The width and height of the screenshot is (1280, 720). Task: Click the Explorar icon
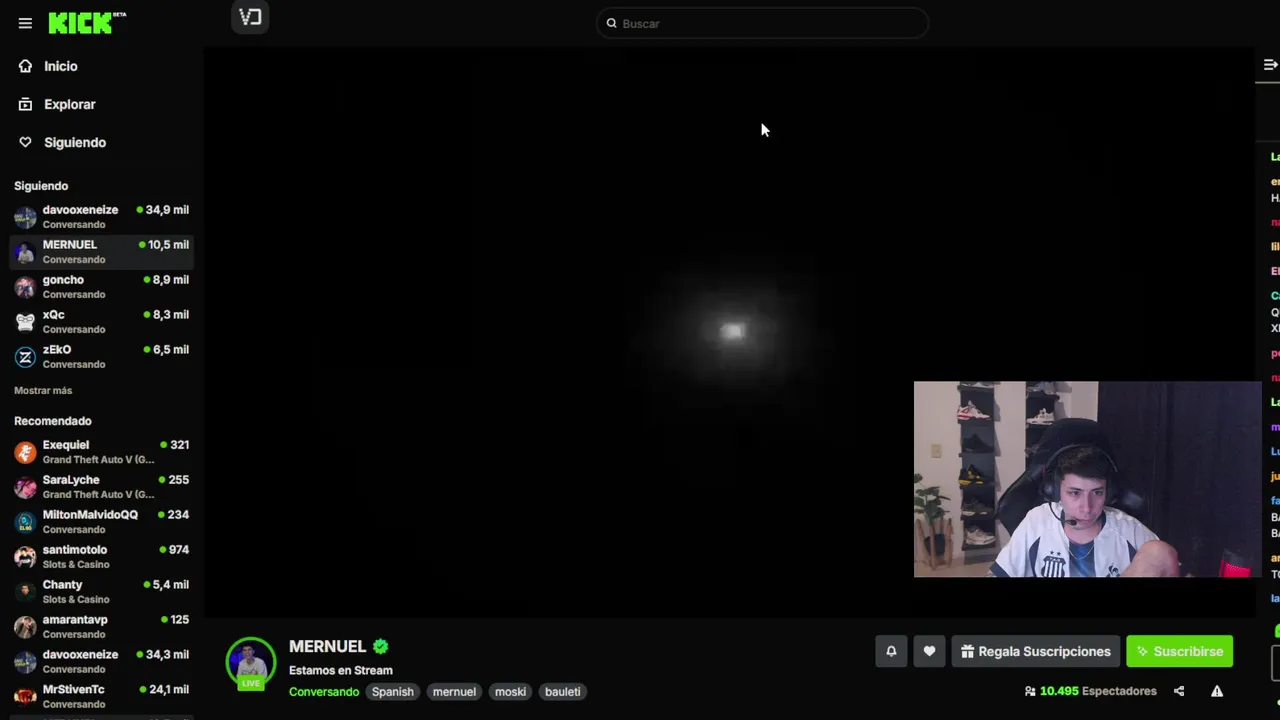tap(25, 104)
